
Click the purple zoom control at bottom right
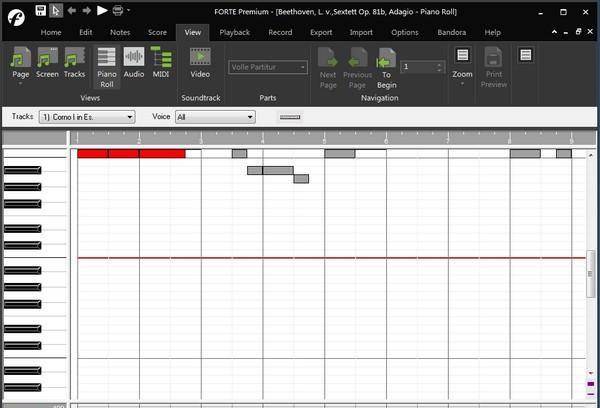coord(591,384)
